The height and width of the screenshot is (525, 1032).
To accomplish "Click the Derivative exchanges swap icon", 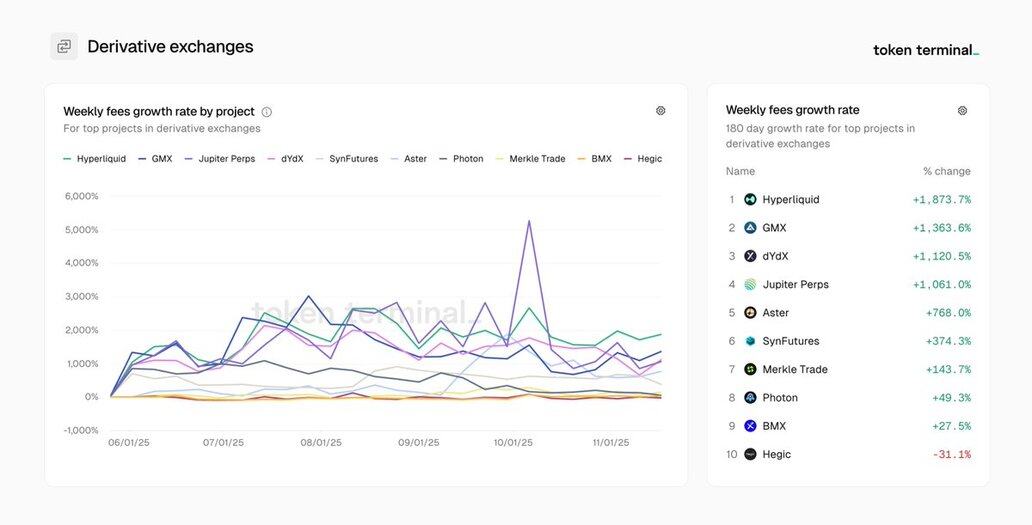I will pyautogui.click(x=64, y=46).
